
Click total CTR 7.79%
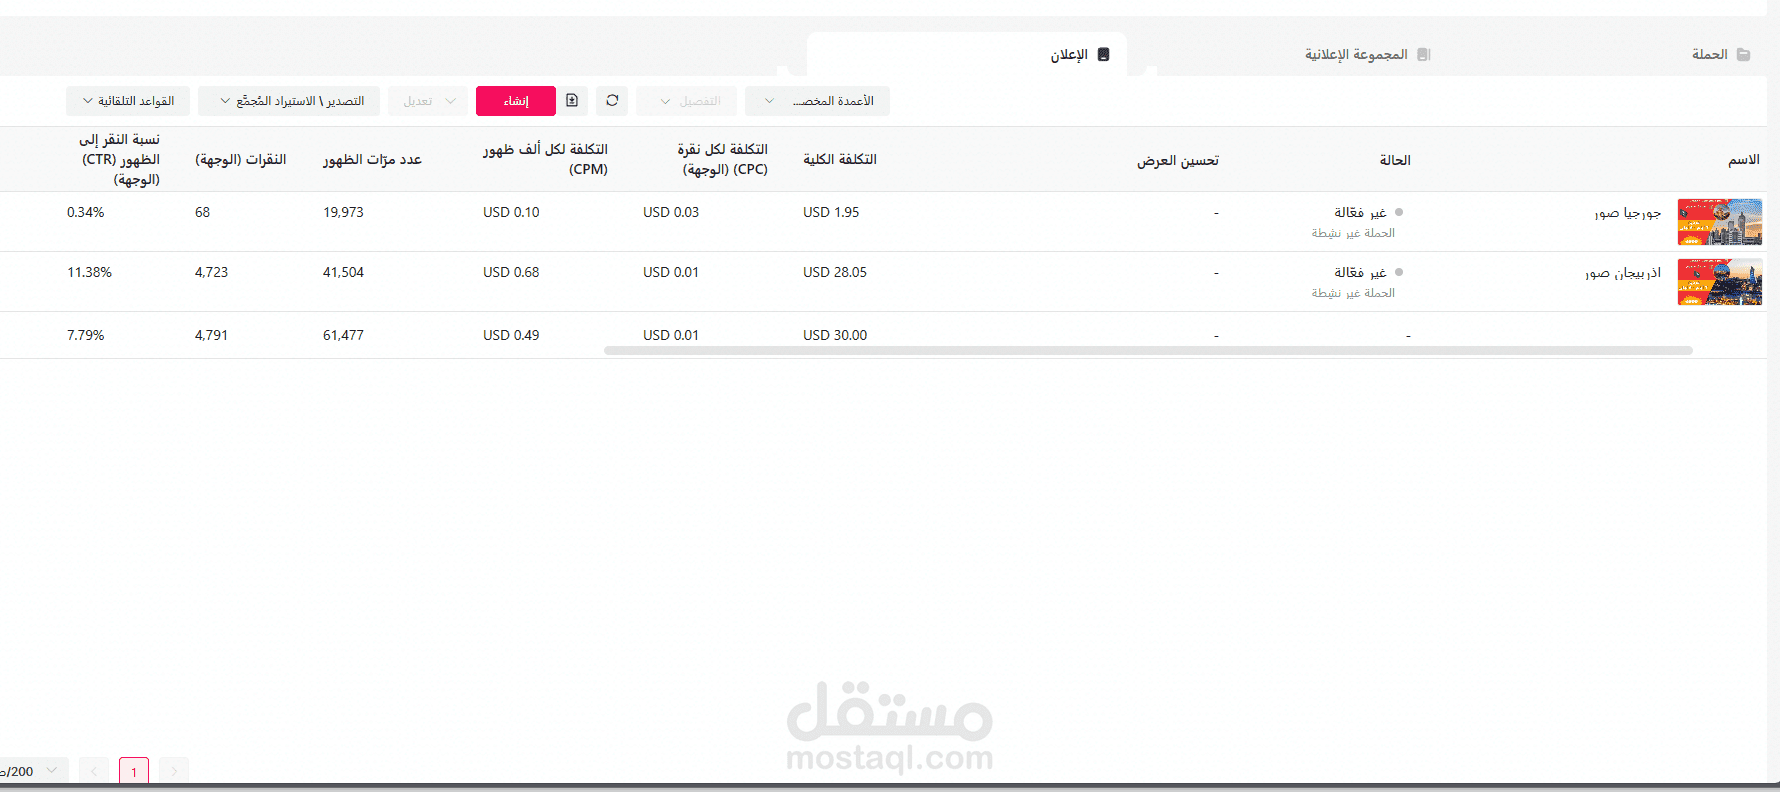(85, 335)
